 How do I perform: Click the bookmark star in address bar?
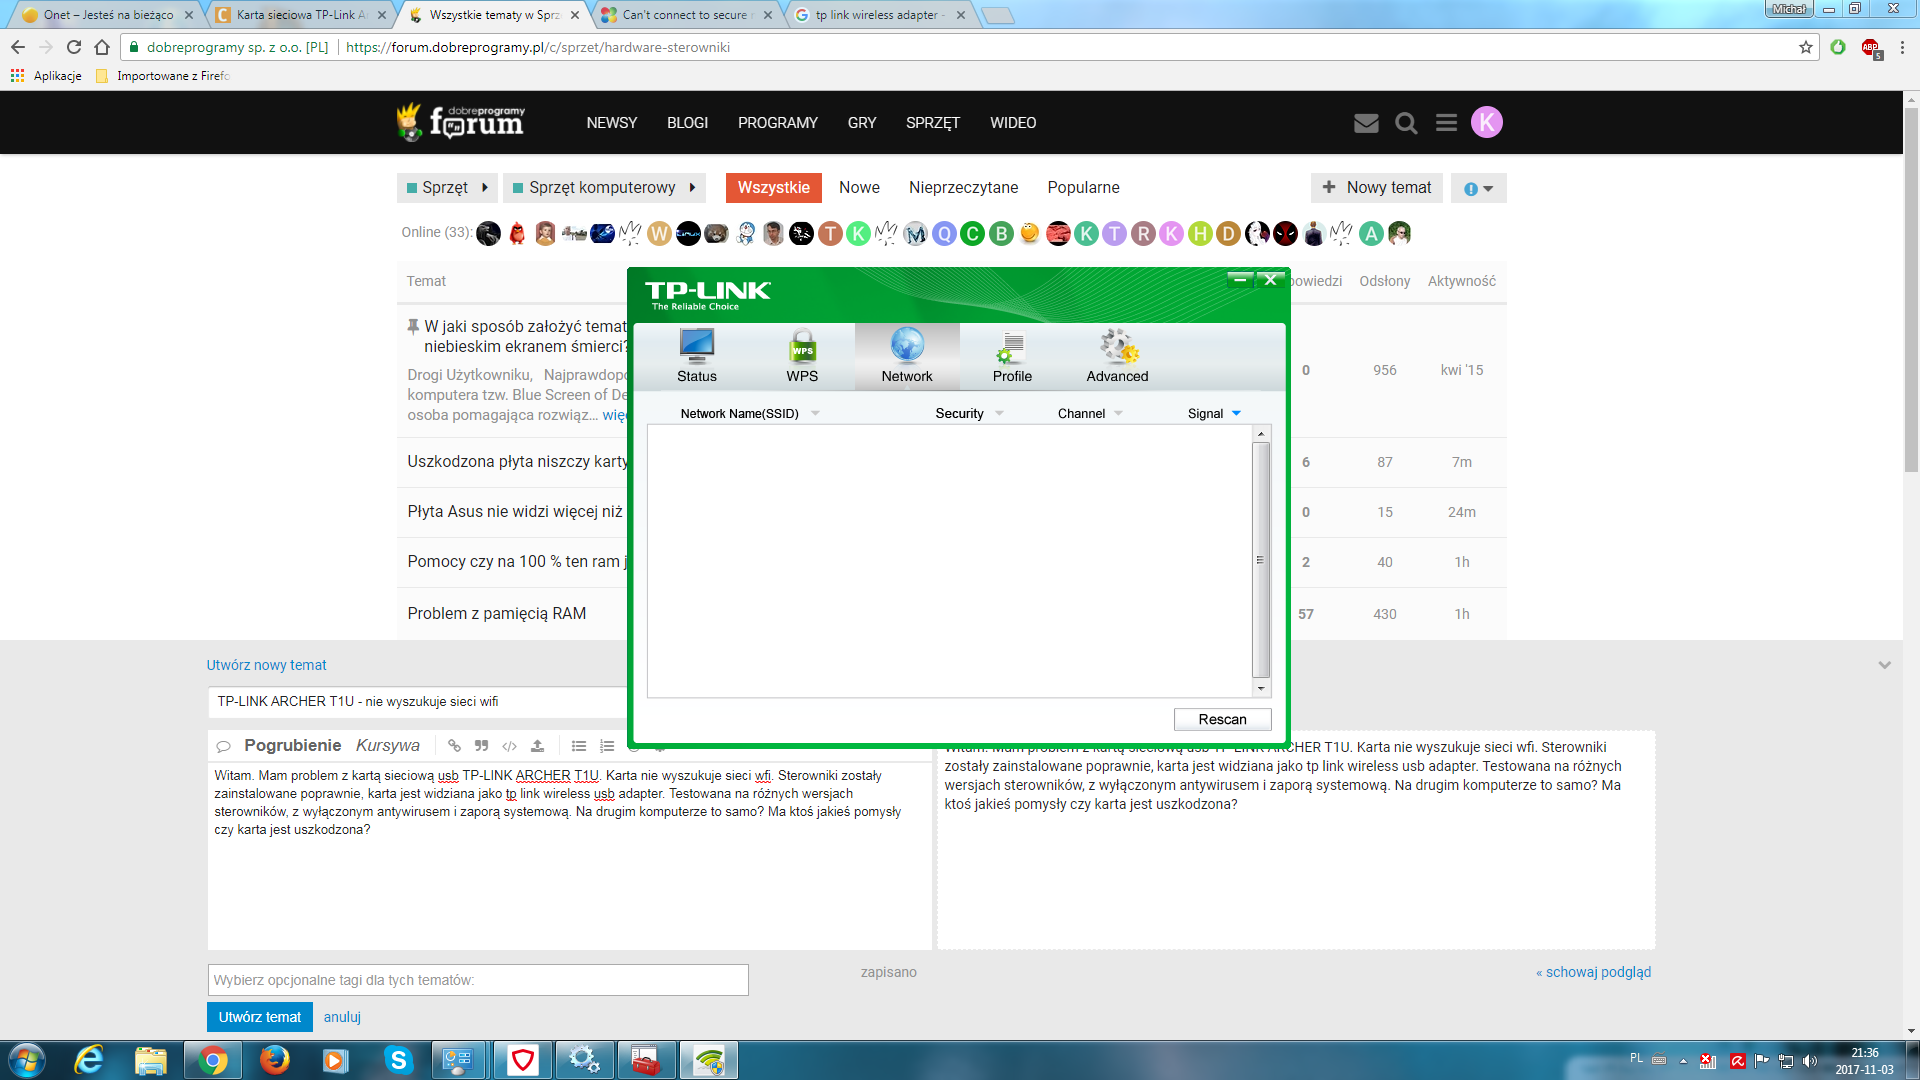coord(1805,47)
